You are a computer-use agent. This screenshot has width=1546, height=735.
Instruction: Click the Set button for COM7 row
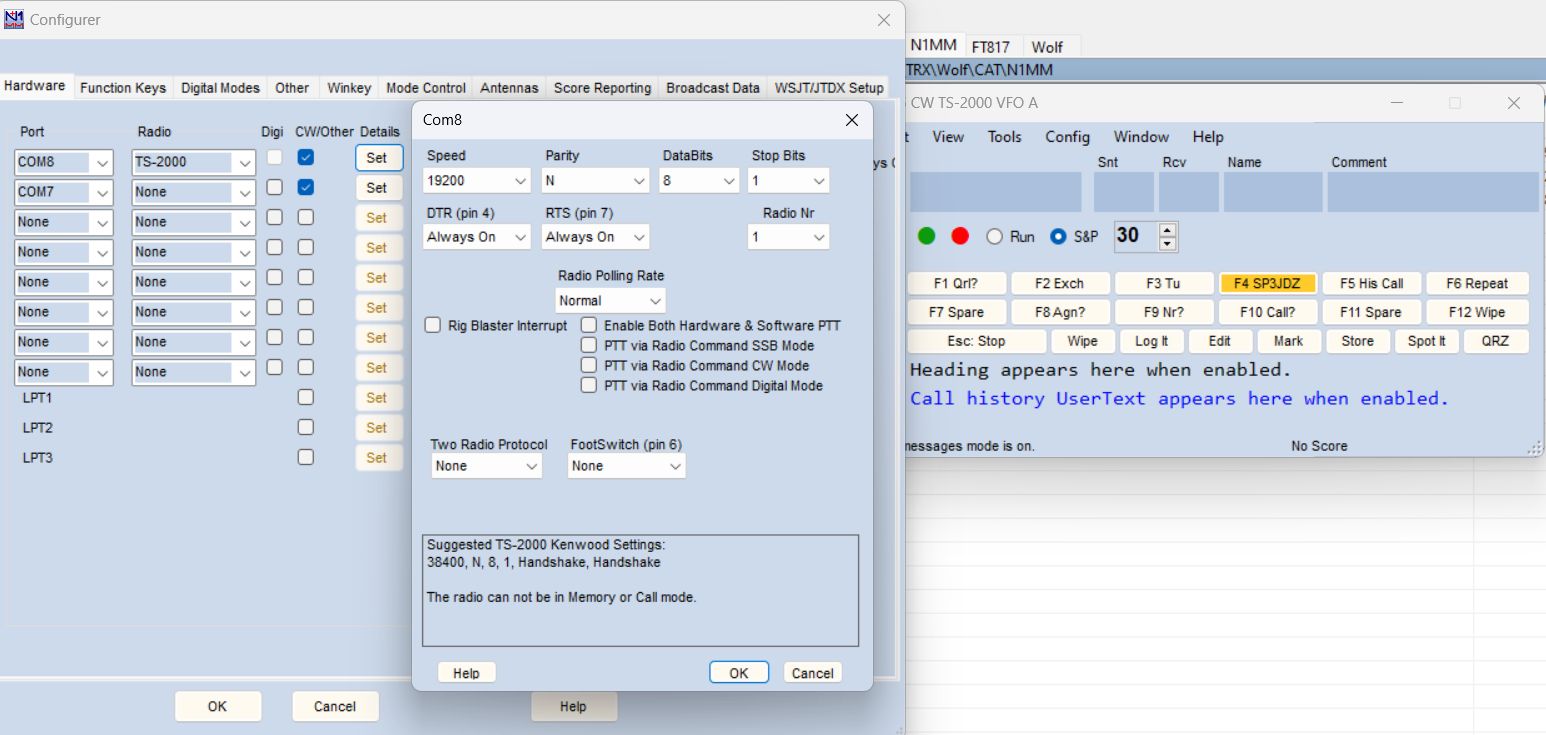coord(377,187)
